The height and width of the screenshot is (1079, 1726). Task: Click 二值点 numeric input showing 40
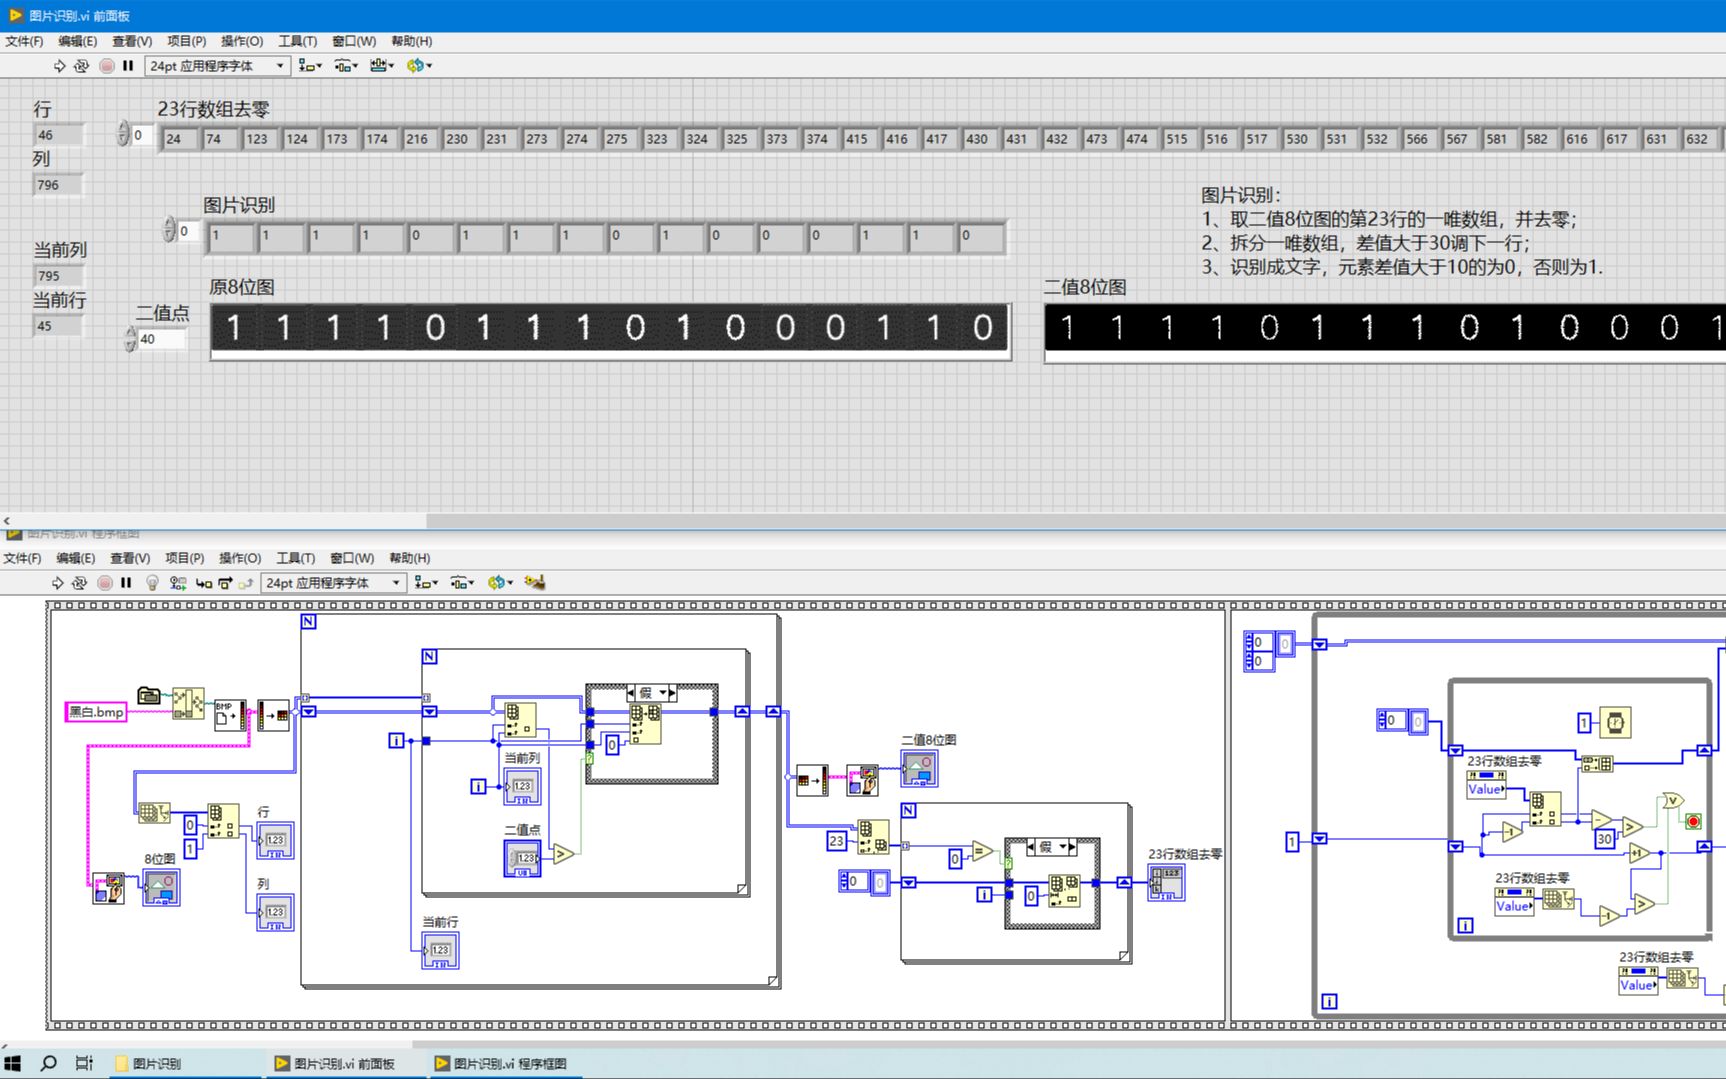pos(161,339)
